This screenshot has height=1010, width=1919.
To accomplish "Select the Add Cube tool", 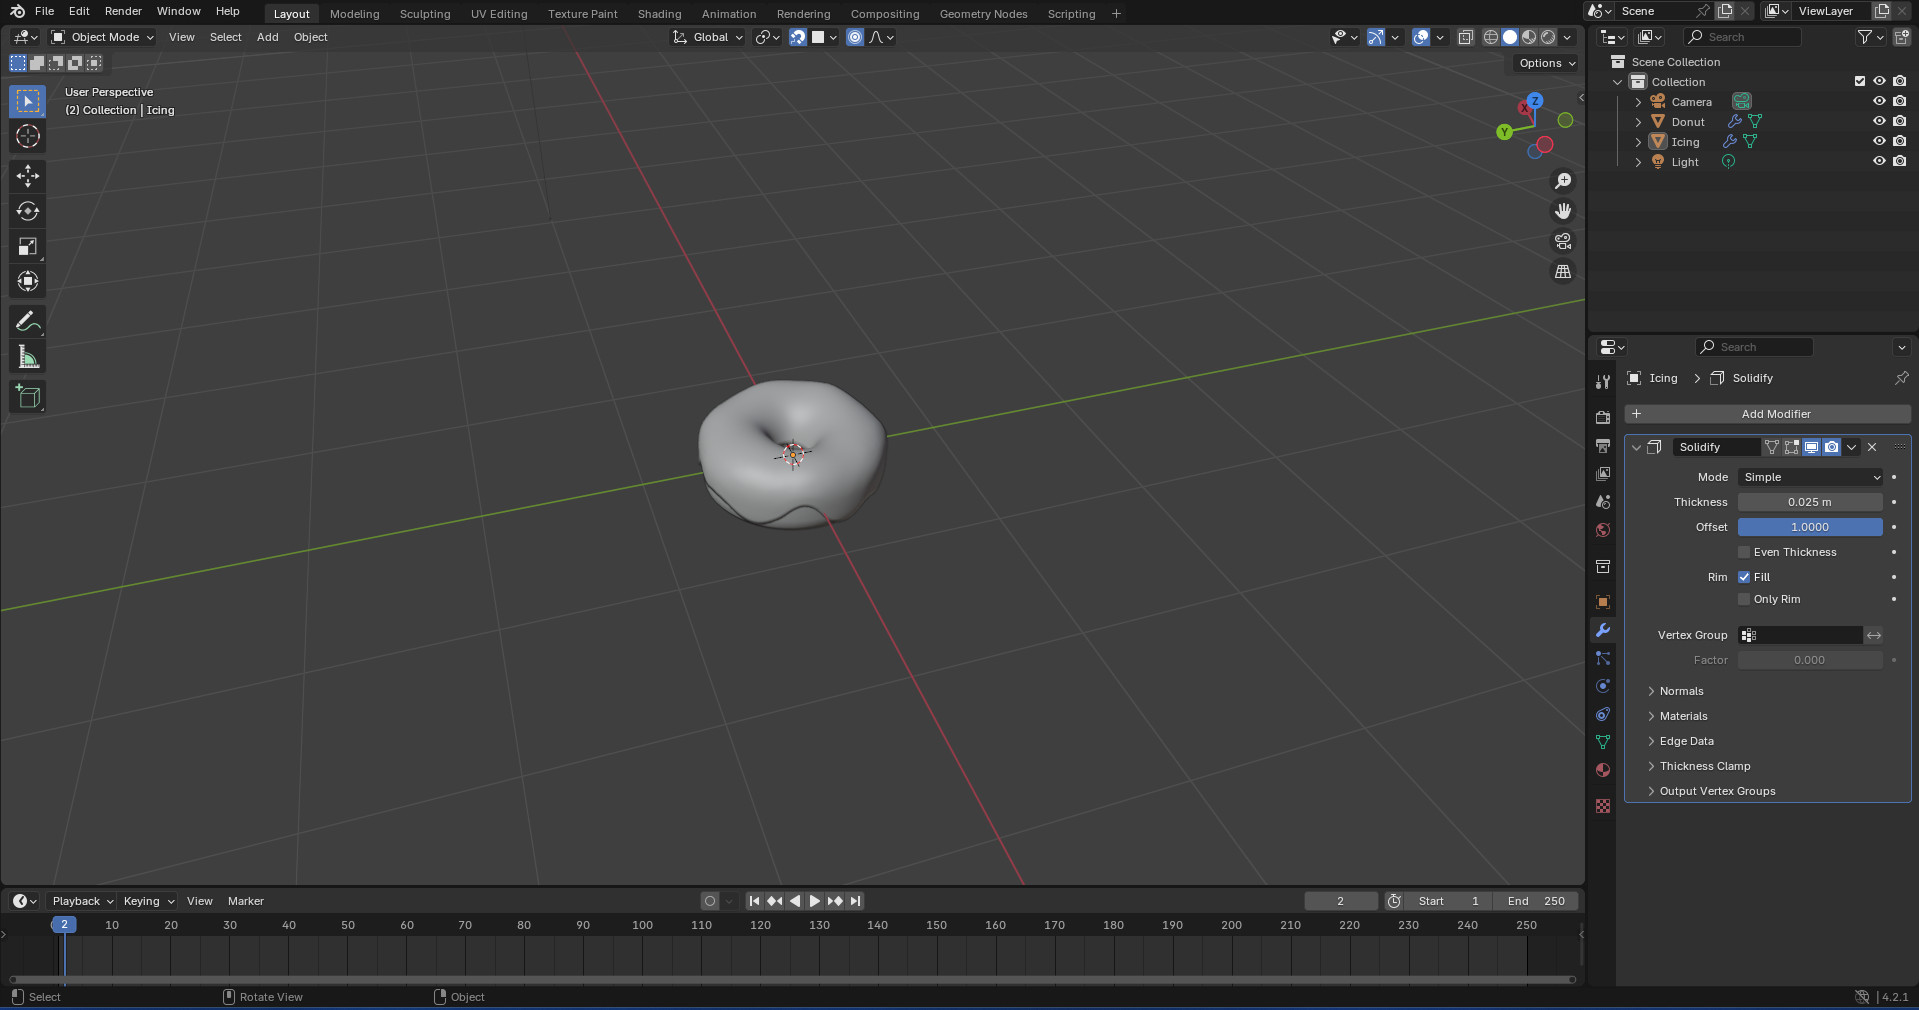I will [28, 396].
